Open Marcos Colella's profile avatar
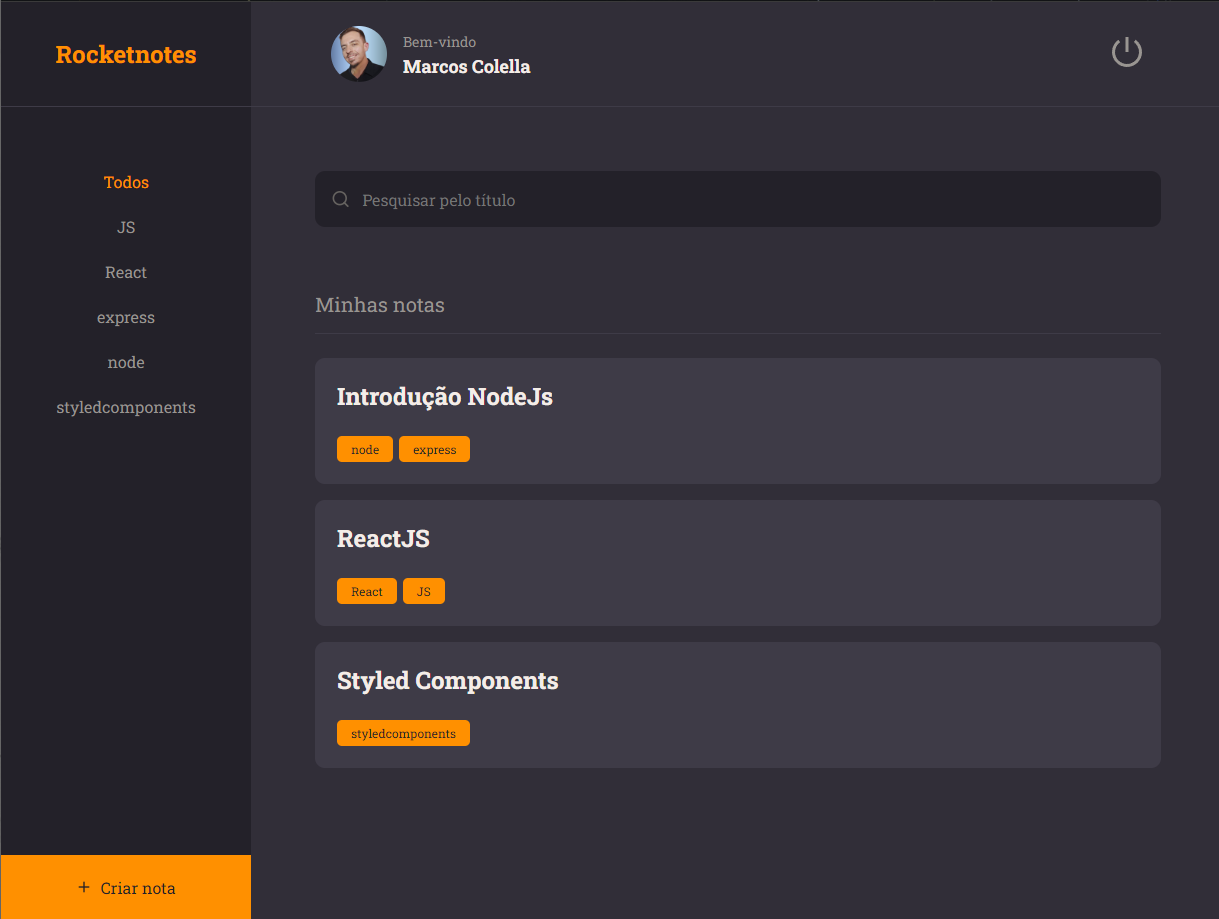 (359, 54)
